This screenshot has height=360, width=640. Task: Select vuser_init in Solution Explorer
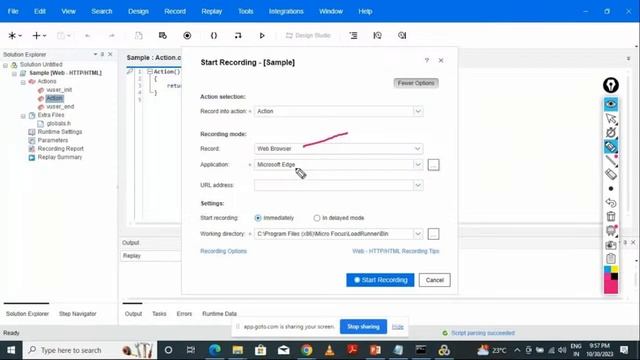coord(59,90)
